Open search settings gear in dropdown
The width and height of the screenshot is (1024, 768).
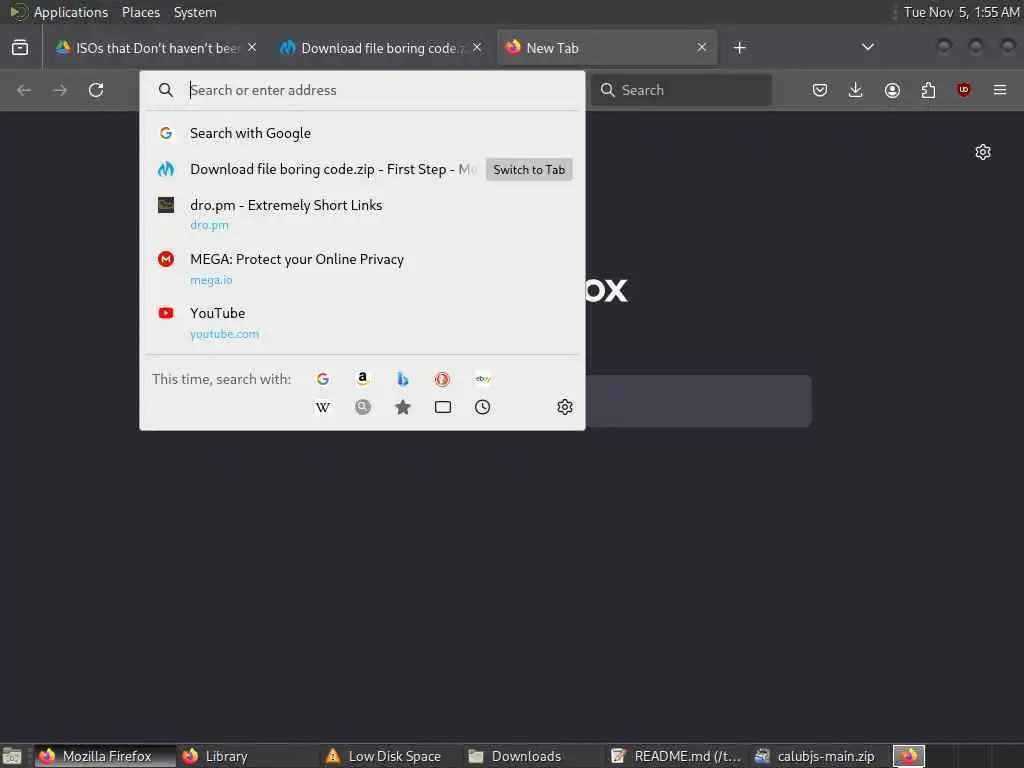[565, 408]
